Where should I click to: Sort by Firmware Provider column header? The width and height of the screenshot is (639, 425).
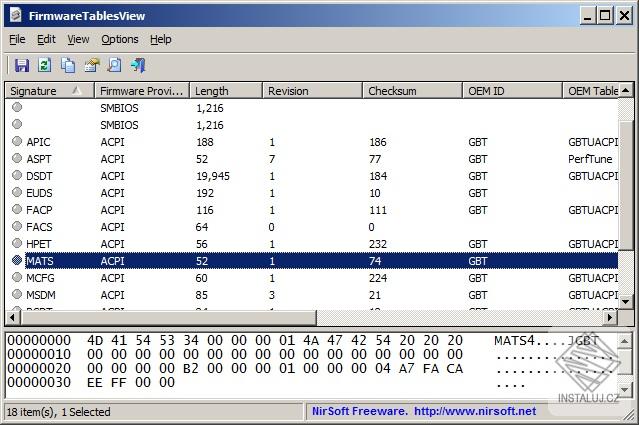point(142,90)
